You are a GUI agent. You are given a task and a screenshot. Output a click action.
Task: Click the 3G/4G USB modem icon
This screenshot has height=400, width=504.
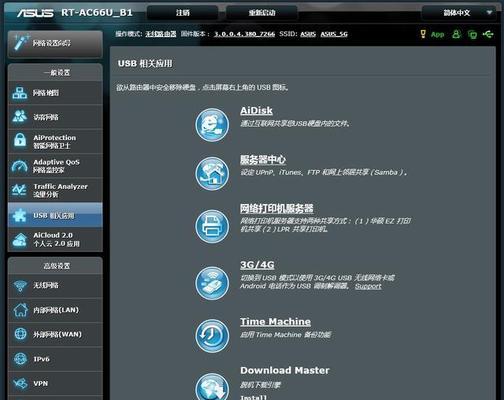coord(212,283)
